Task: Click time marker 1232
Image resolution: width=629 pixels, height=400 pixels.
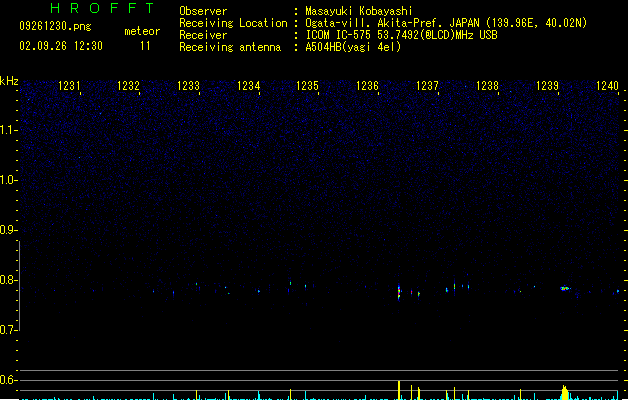Action: pos(128,86)
